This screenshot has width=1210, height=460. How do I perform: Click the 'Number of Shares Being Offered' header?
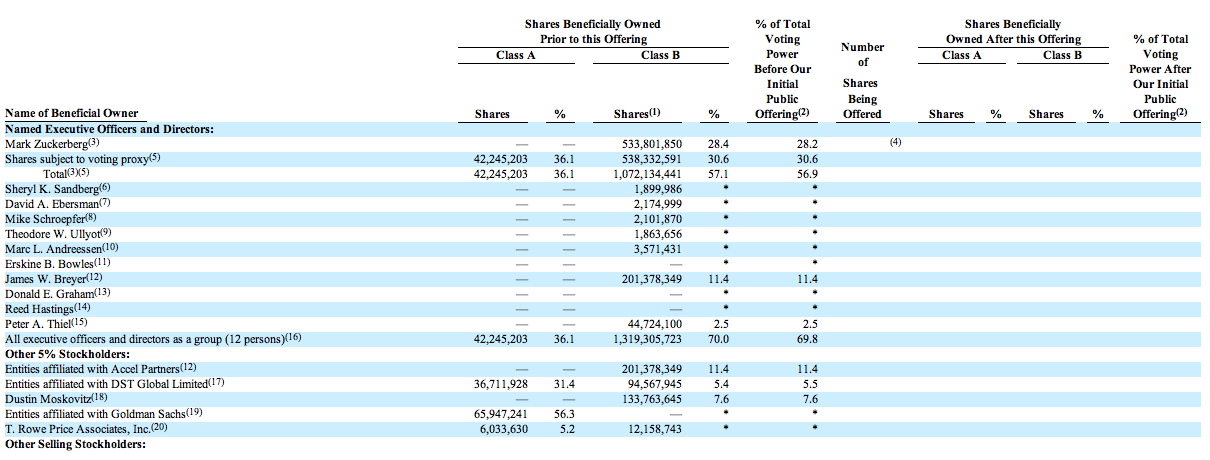[862, 80]
